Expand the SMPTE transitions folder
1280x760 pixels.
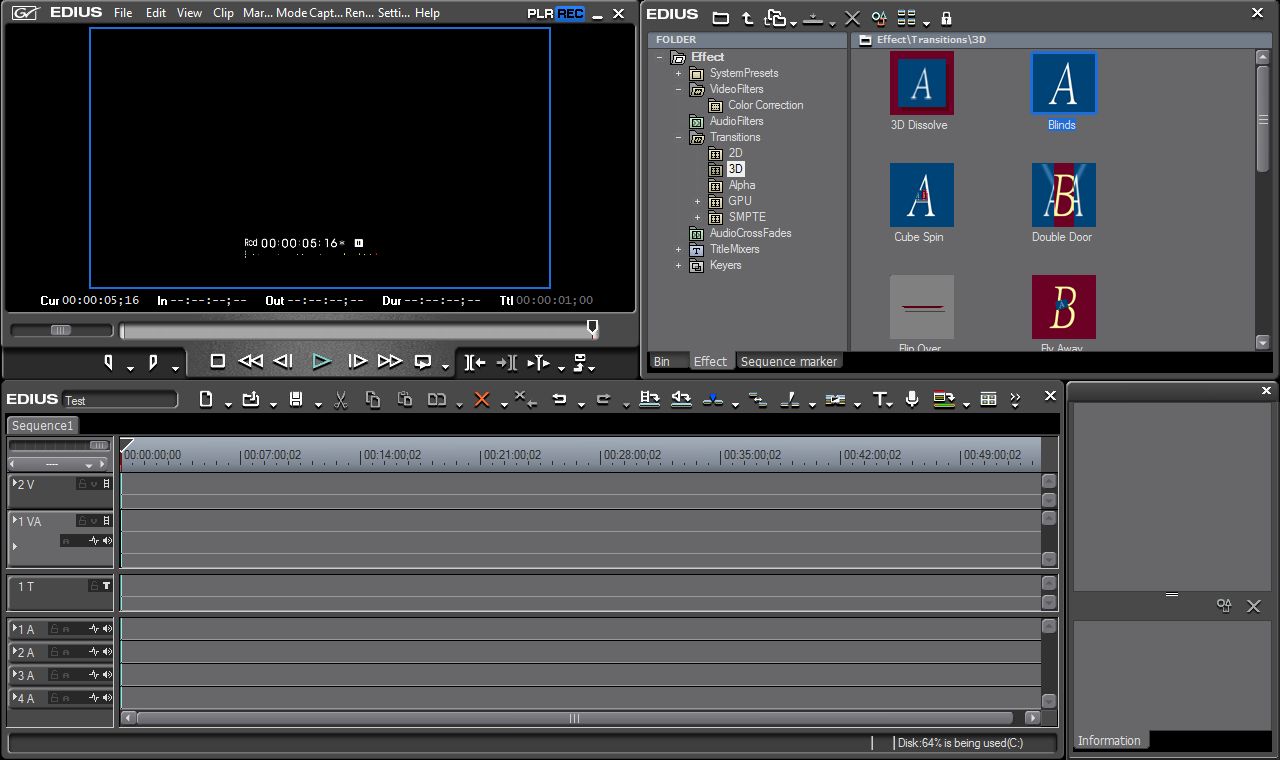698,217
